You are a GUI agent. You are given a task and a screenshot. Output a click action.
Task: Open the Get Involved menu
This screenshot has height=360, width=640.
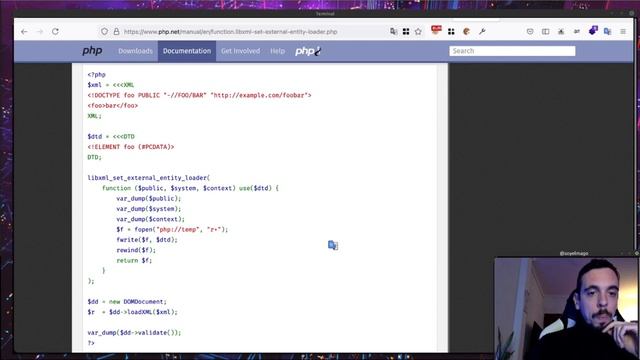tap(240, 51)
